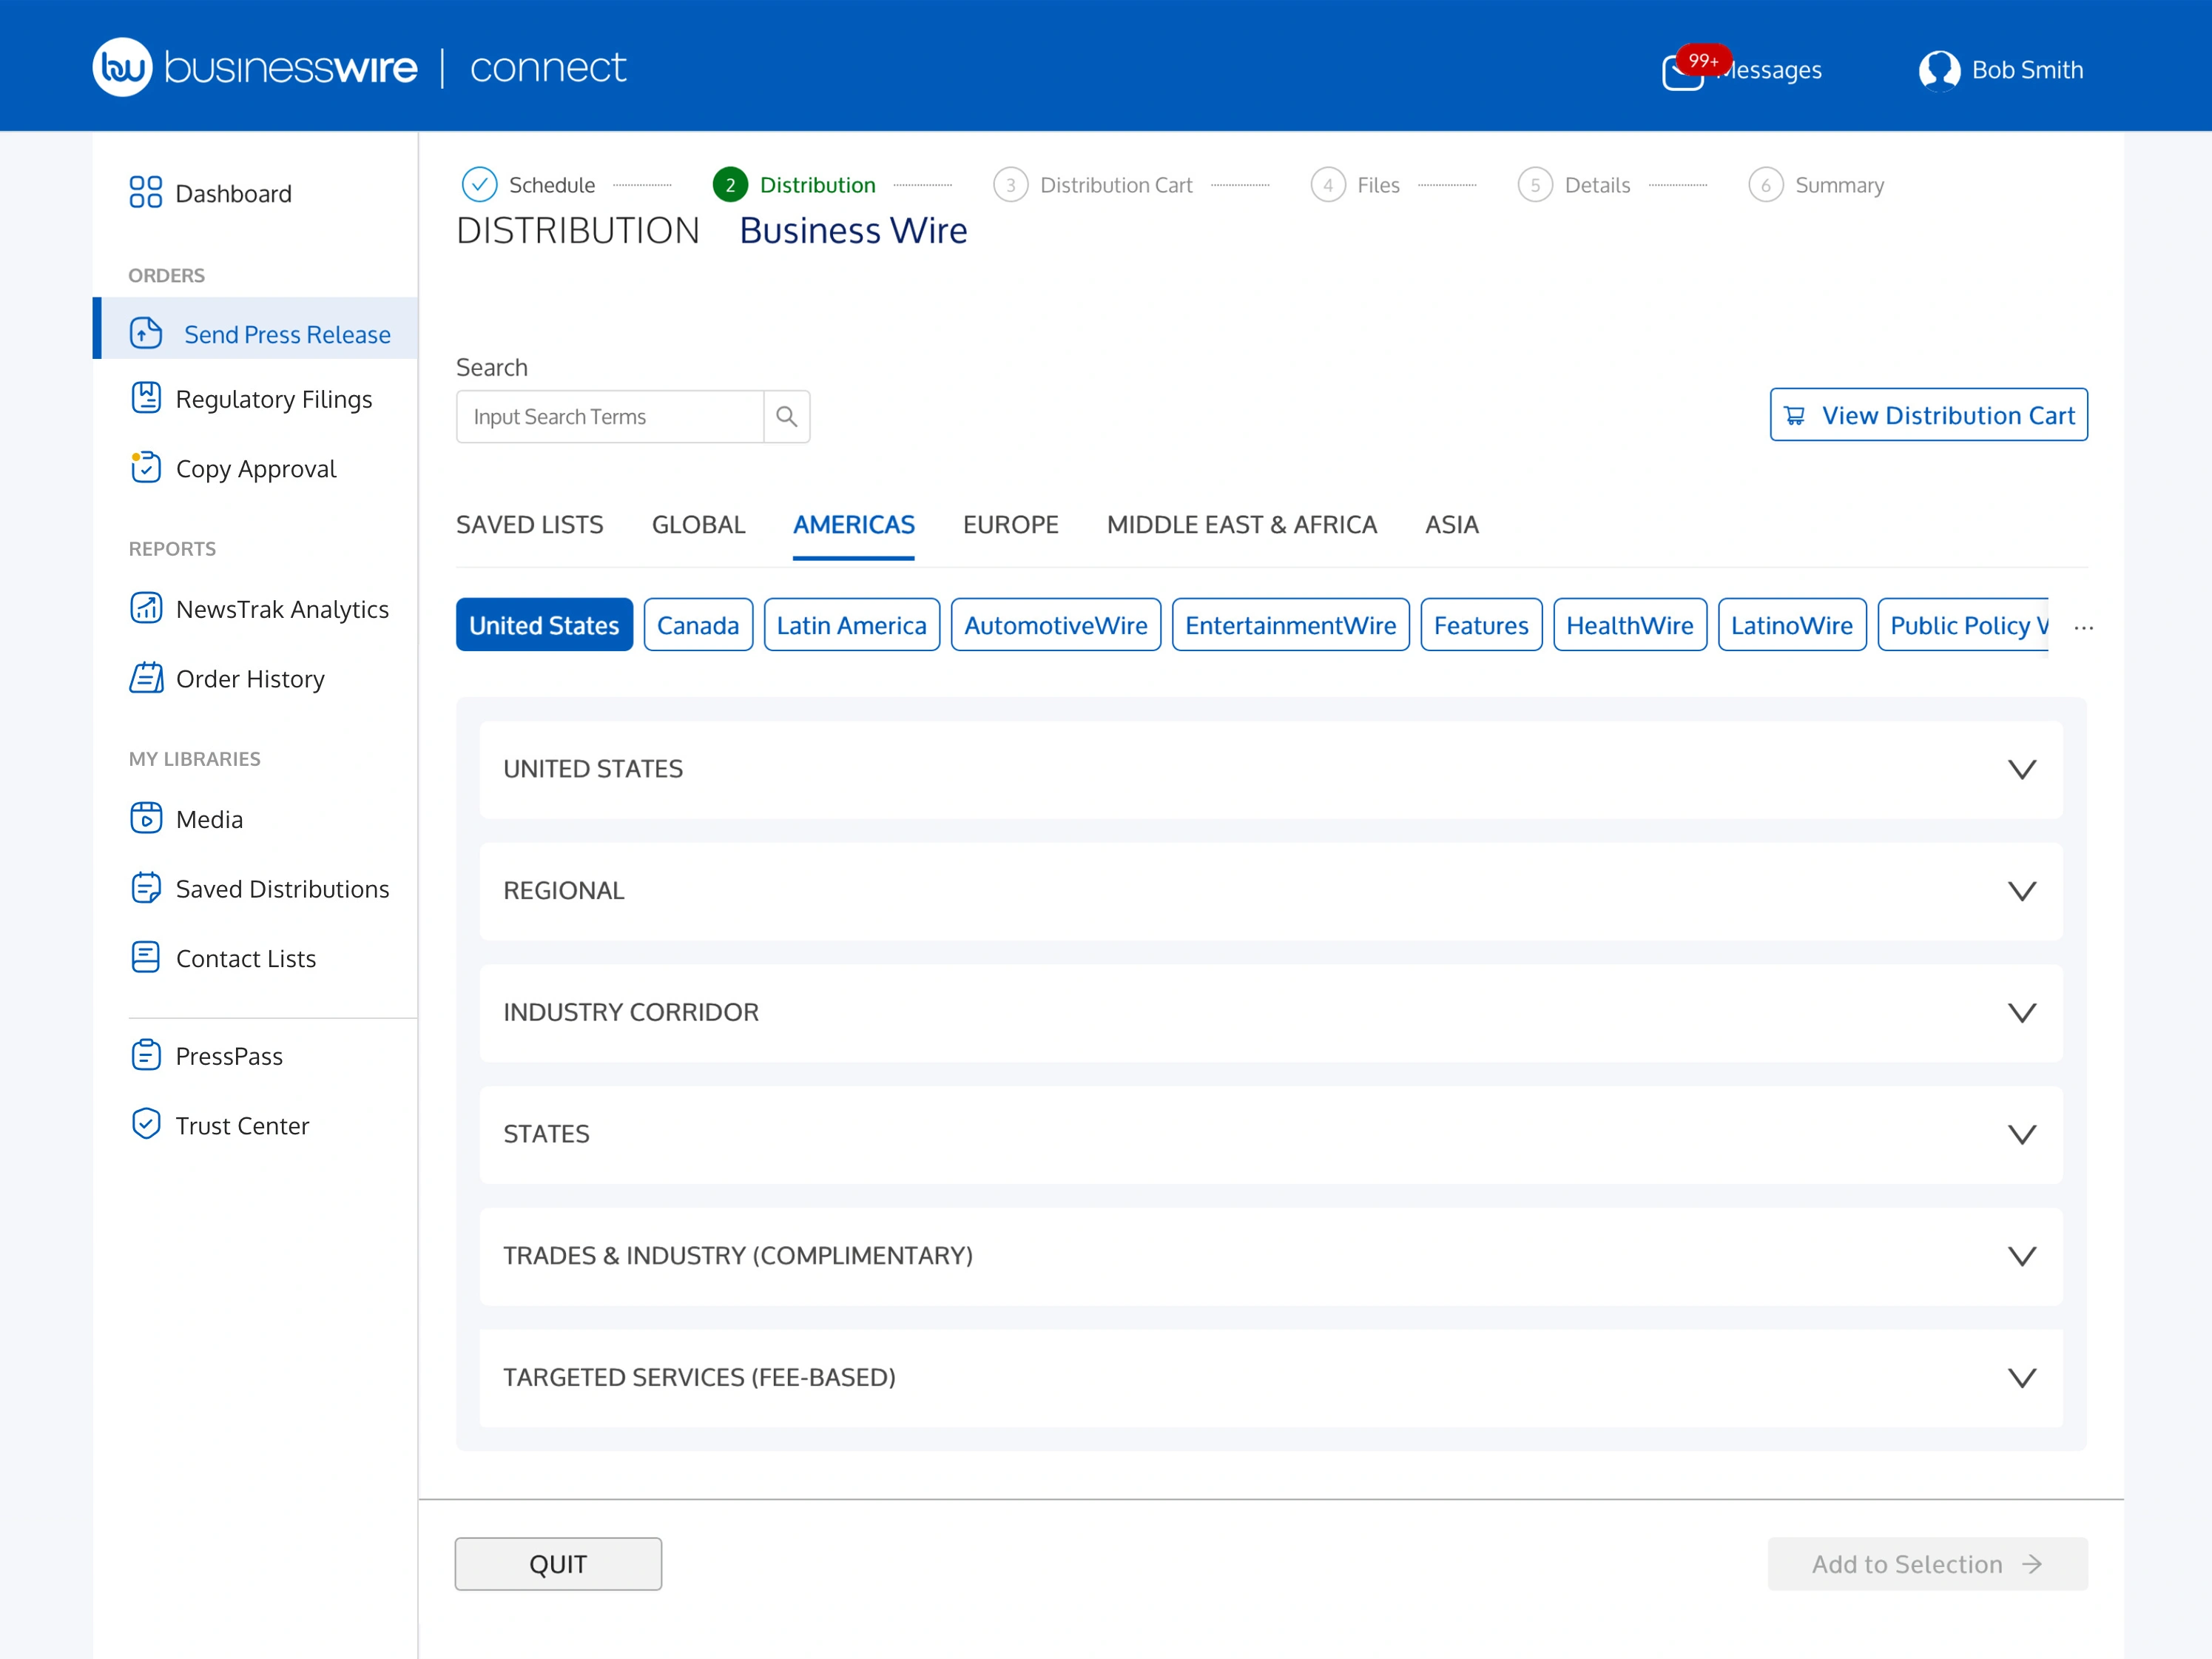
Task: Select the AutomotiveWire filter chip
Action: pyautogui.click(x=1056, y=625)
